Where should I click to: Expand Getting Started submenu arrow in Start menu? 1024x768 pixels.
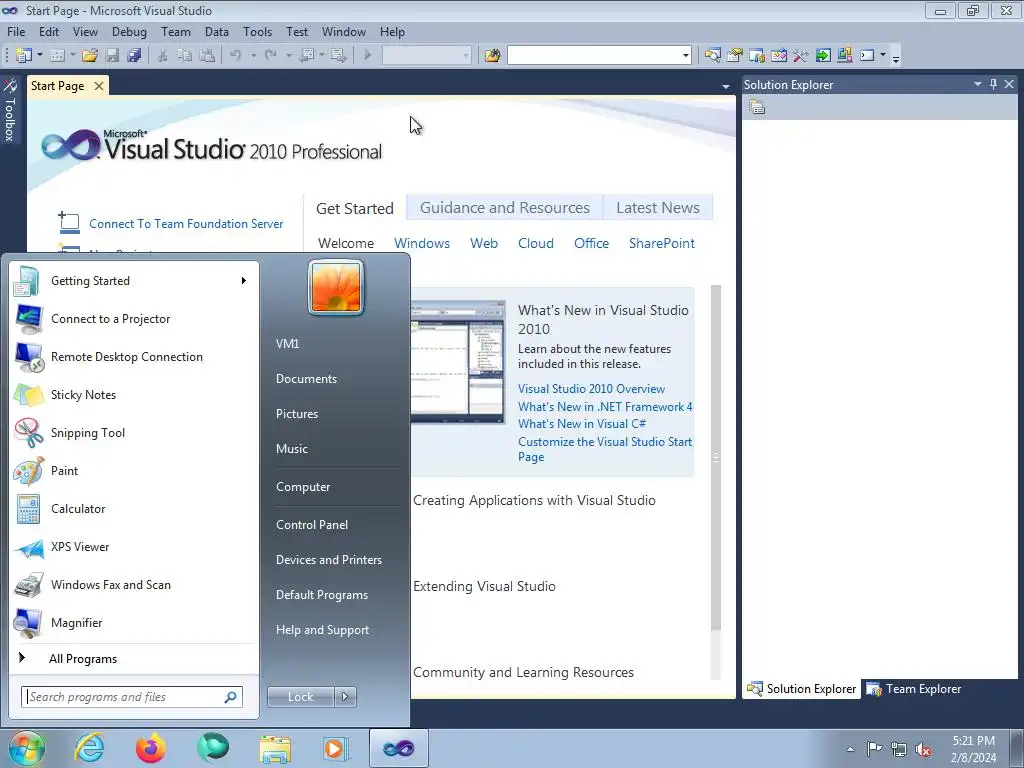coord(244,280)
